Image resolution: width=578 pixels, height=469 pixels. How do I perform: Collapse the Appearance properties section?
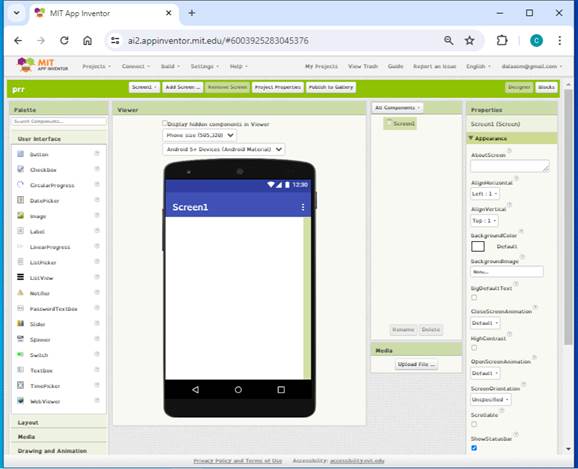[x=512, y=138]
